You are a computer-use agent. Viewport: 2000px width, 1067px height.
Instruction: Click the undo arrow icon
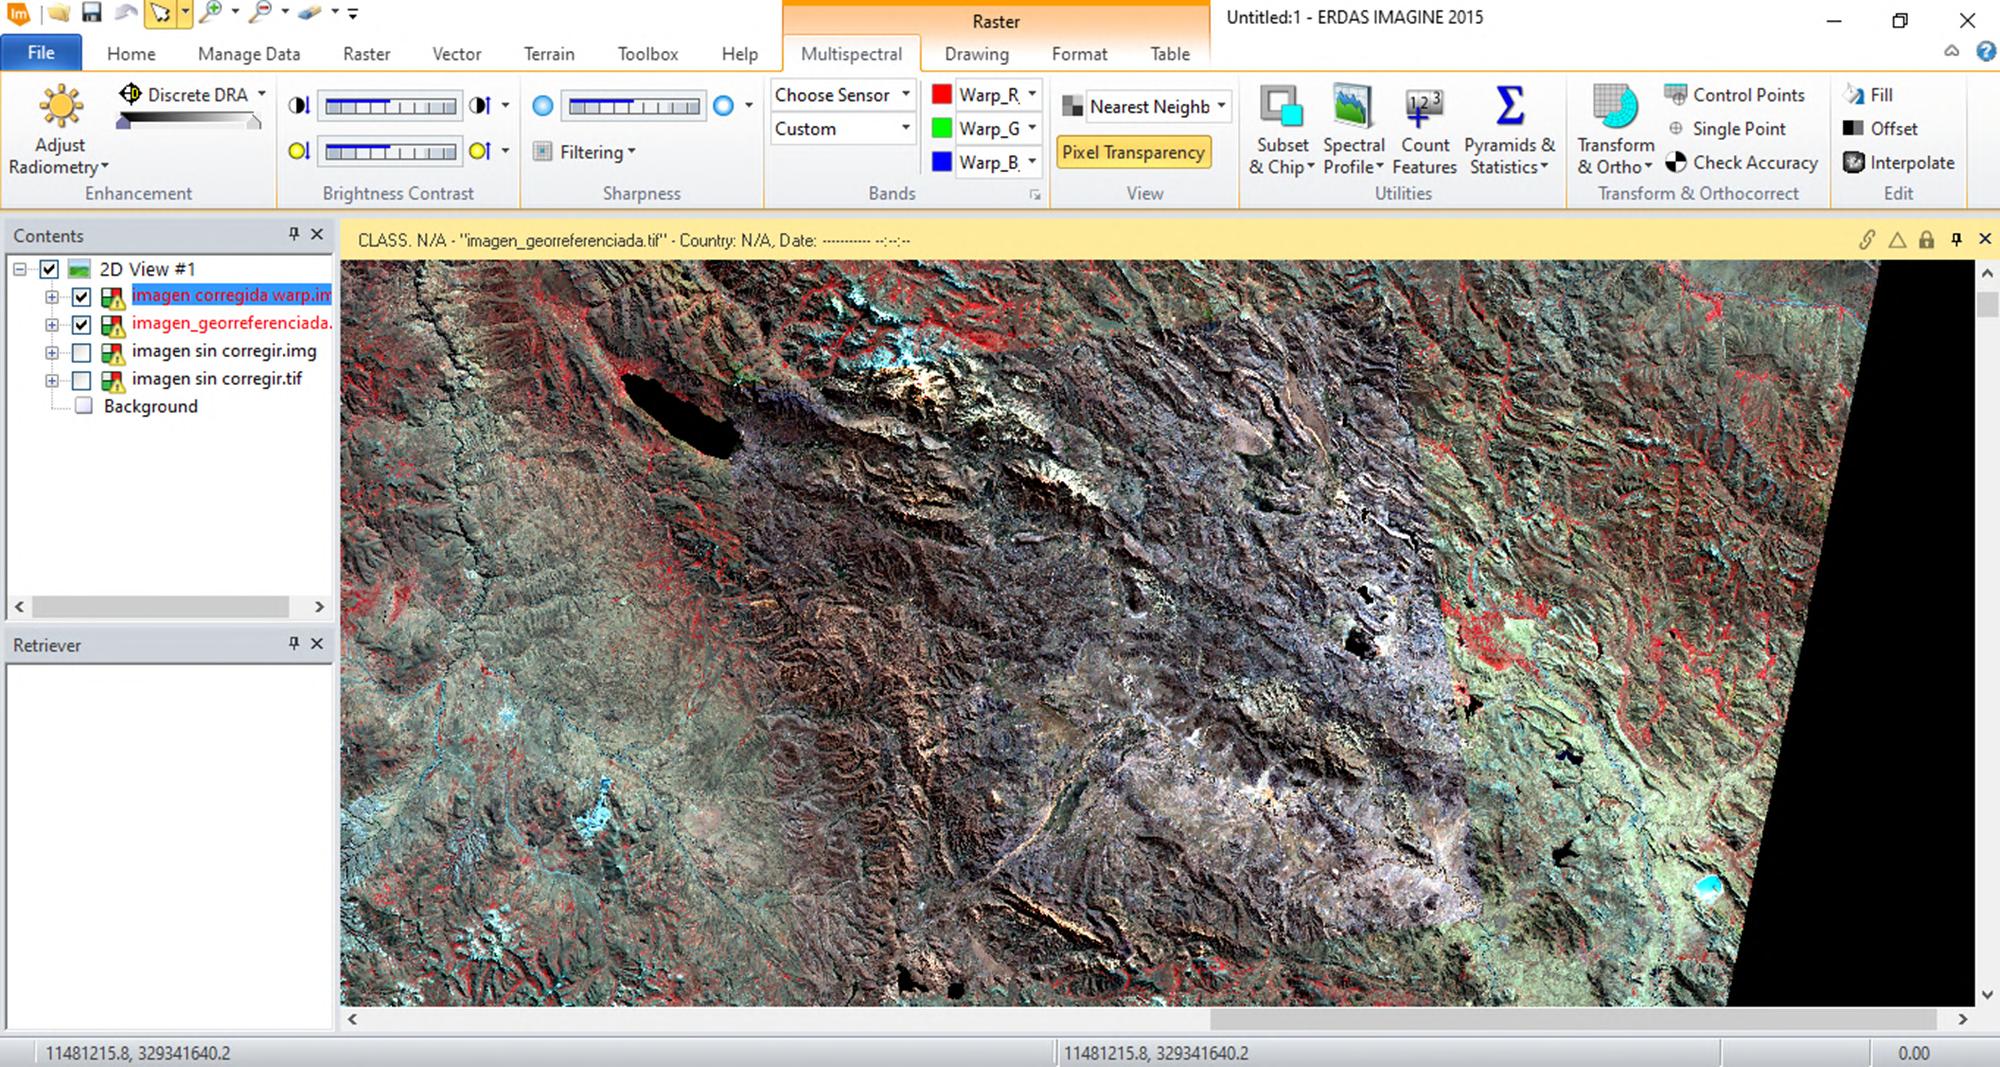pyautogui.click(x=125, y=13)
